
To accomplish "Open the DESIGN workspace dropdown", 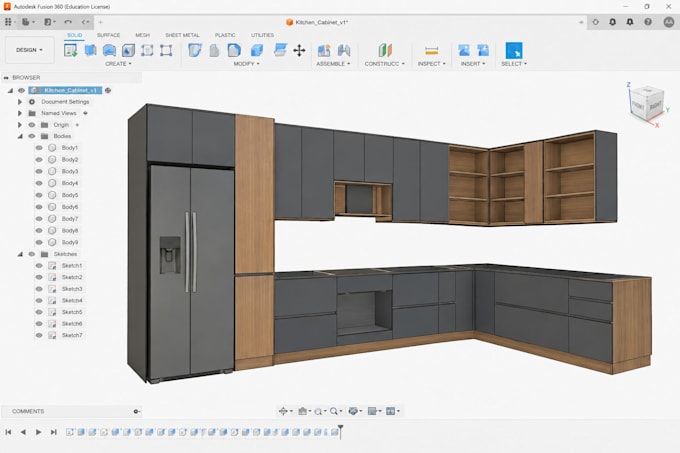I will coord(29,50).
